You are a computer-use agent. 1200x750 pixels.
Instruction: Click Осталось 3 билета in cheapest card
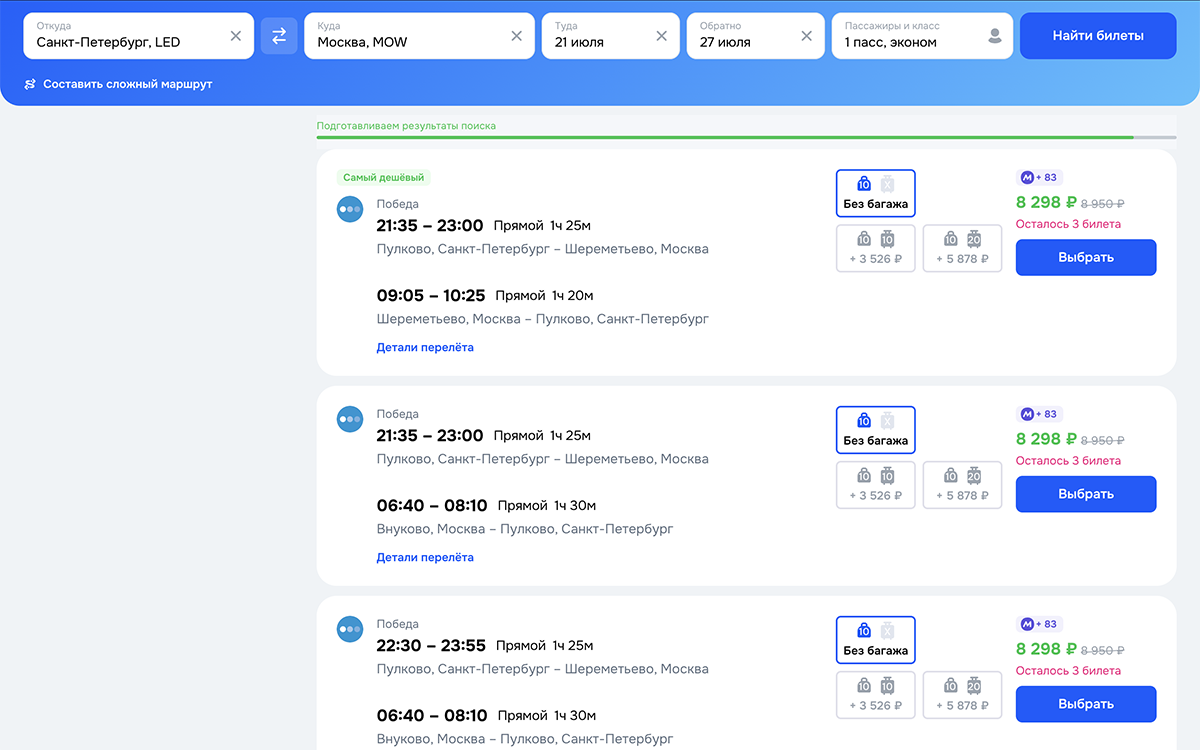pyautogui.click(x=1068, y=224)
